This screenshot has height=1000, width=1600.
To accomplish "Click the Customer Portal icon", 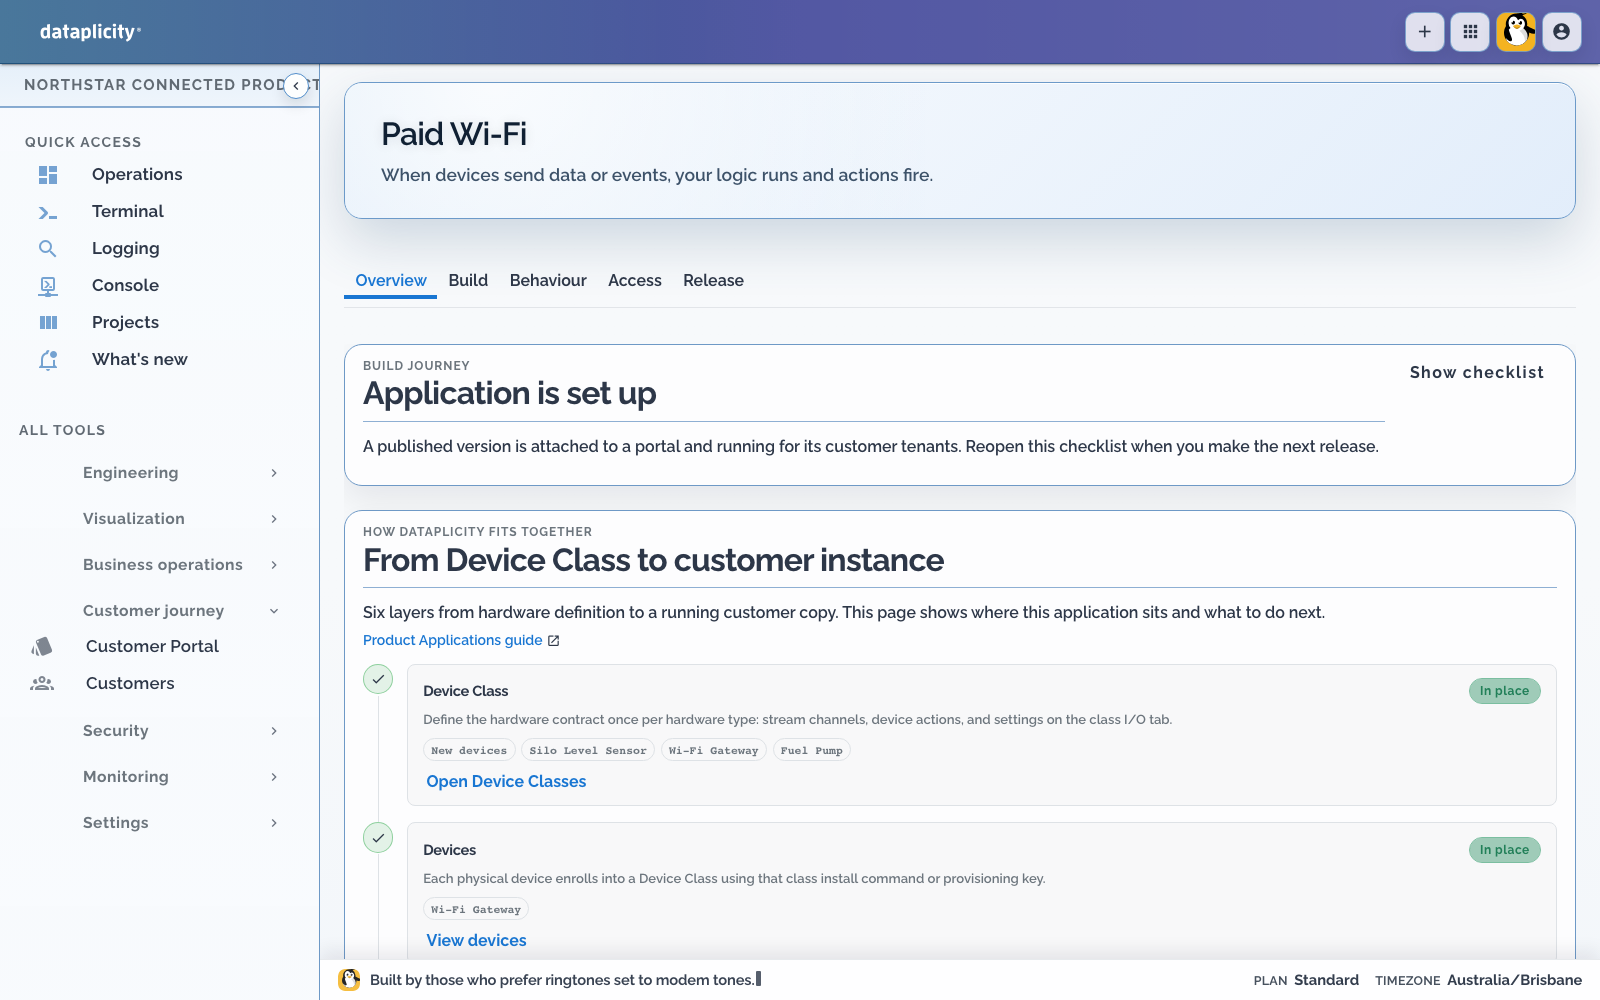I will click(x=42, y=647).
